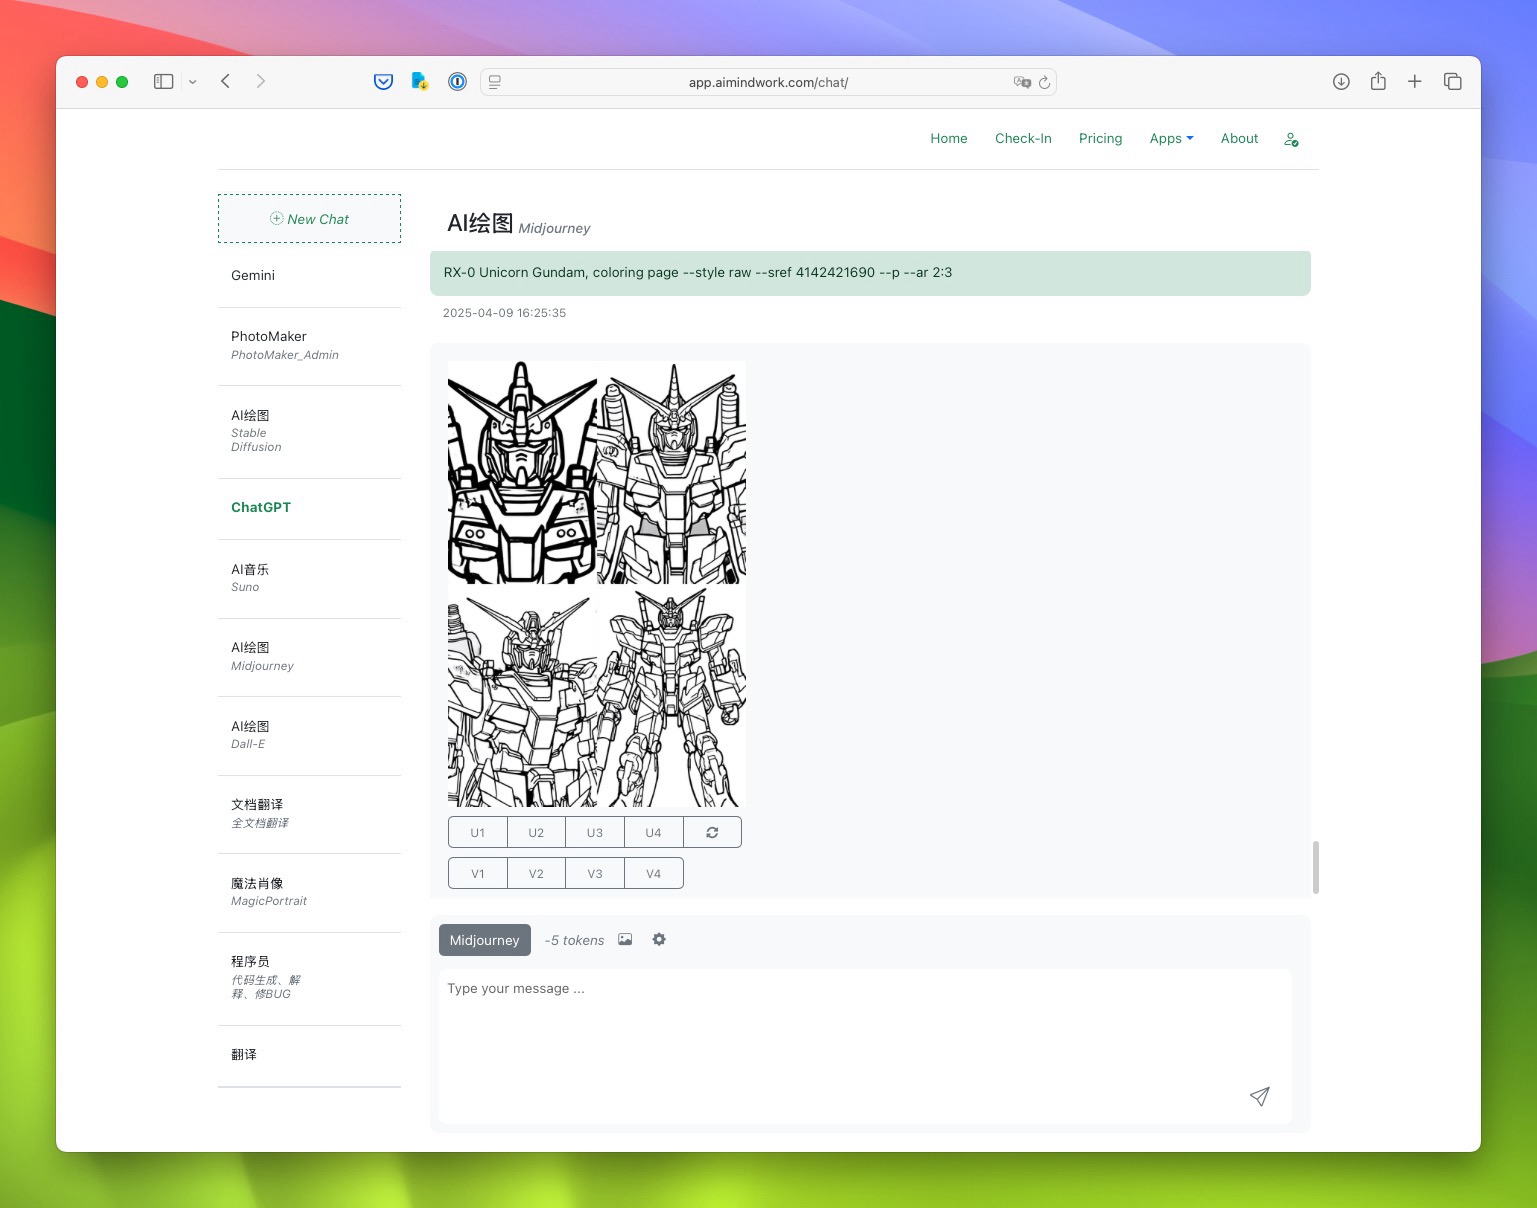Screen dimensions: 1537x1208
Task: Click the Safari share icon
Action: coord(1378,82)
